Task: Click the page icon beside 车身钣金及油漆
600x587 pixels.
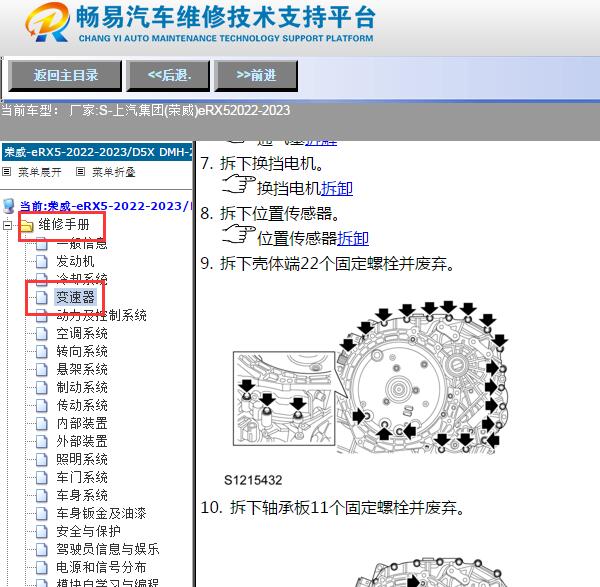Action: coord(42,514)
